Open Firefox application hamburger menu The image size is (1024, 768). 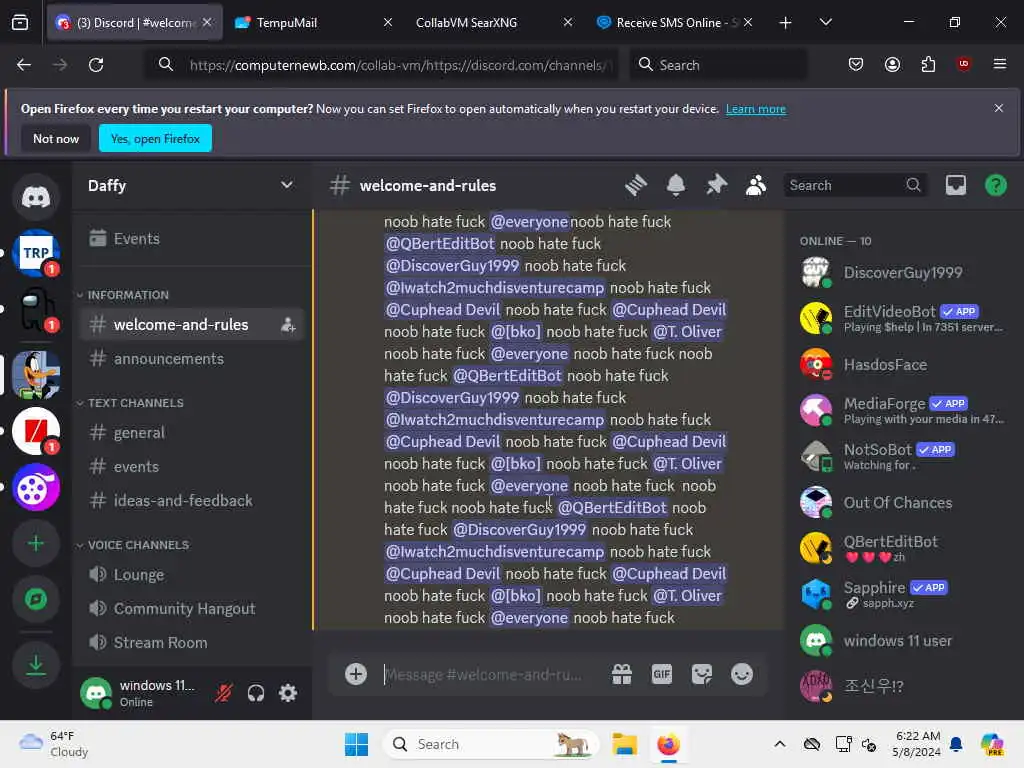tap(1000, 64)
